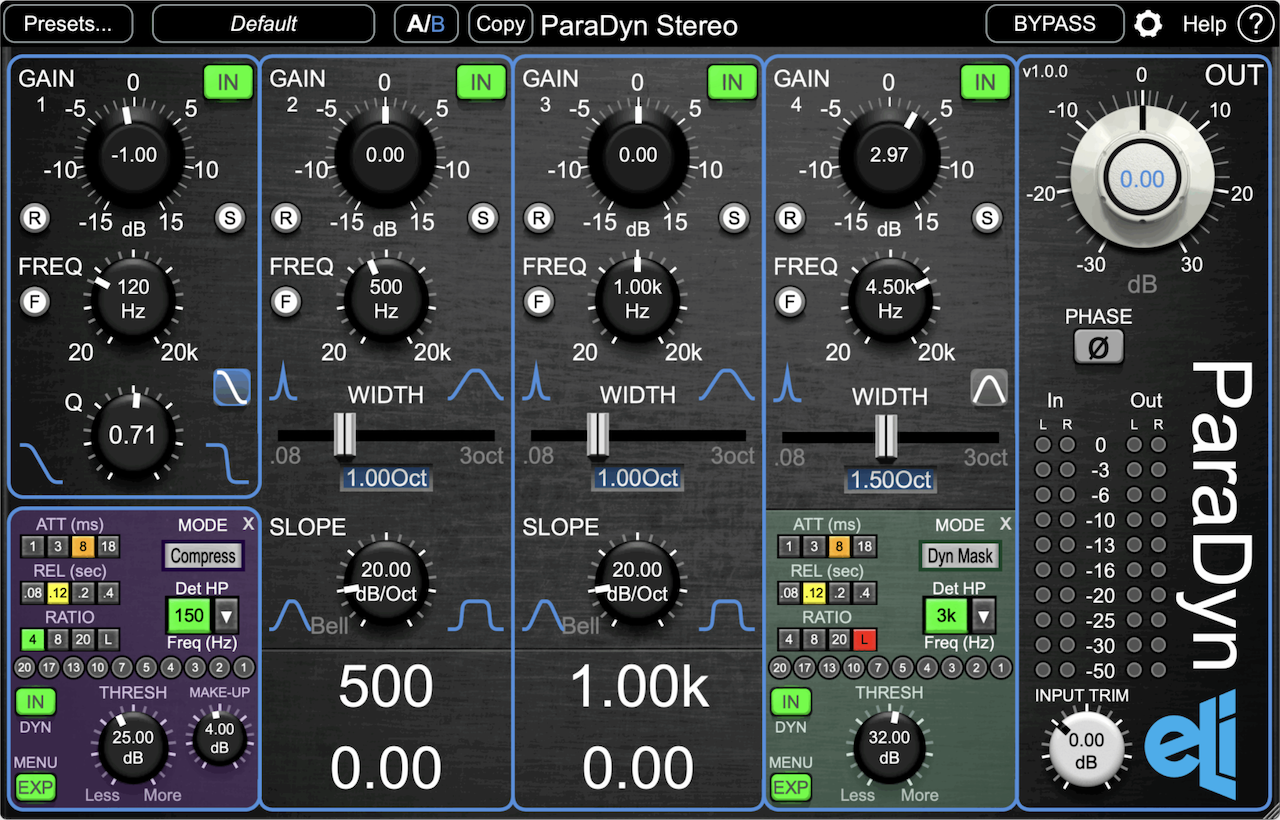Click the blue filter shape button in band 1
The width and height of the screenshot is (1280, 820).
[x=231, y=388]
